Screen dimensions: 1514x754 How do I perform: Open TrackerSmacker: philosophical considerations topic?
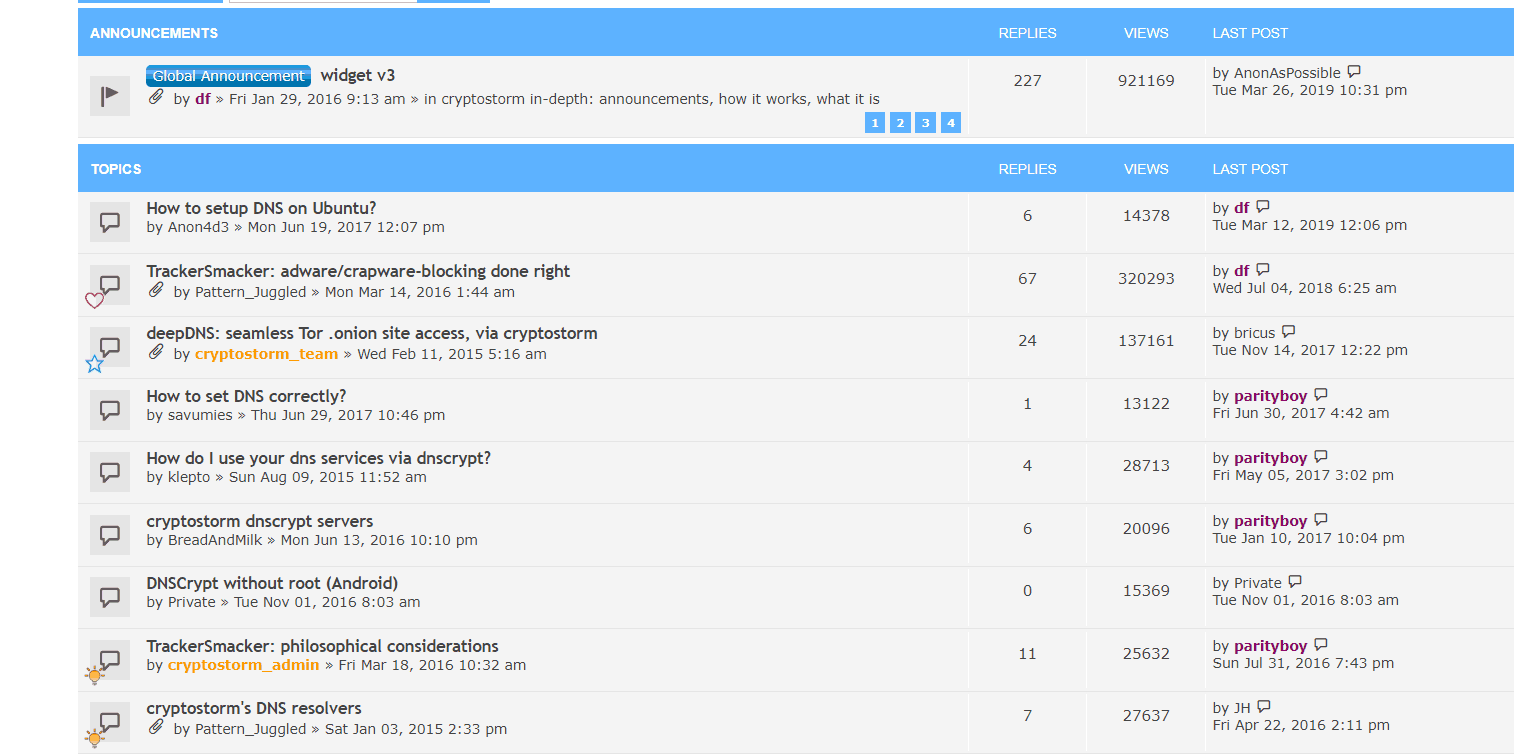(322, 646)
